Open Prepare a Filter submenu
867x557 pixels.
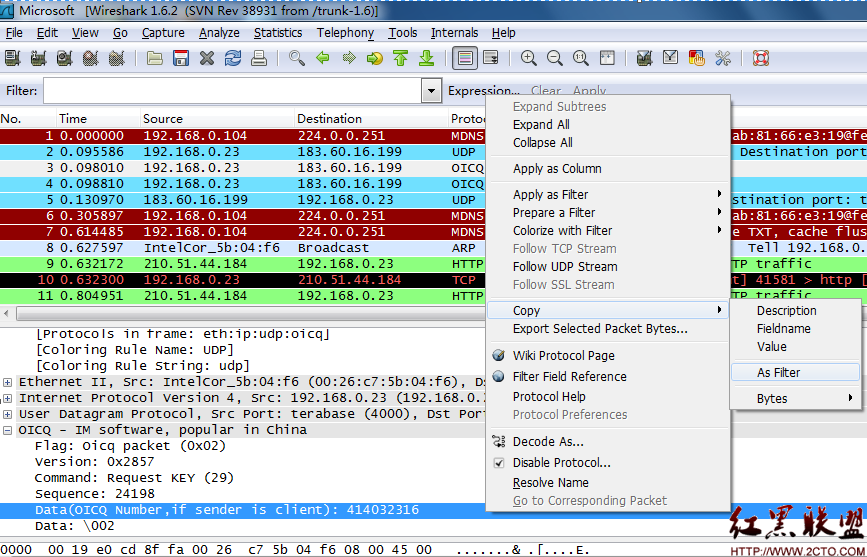click(x=608, y=213)
